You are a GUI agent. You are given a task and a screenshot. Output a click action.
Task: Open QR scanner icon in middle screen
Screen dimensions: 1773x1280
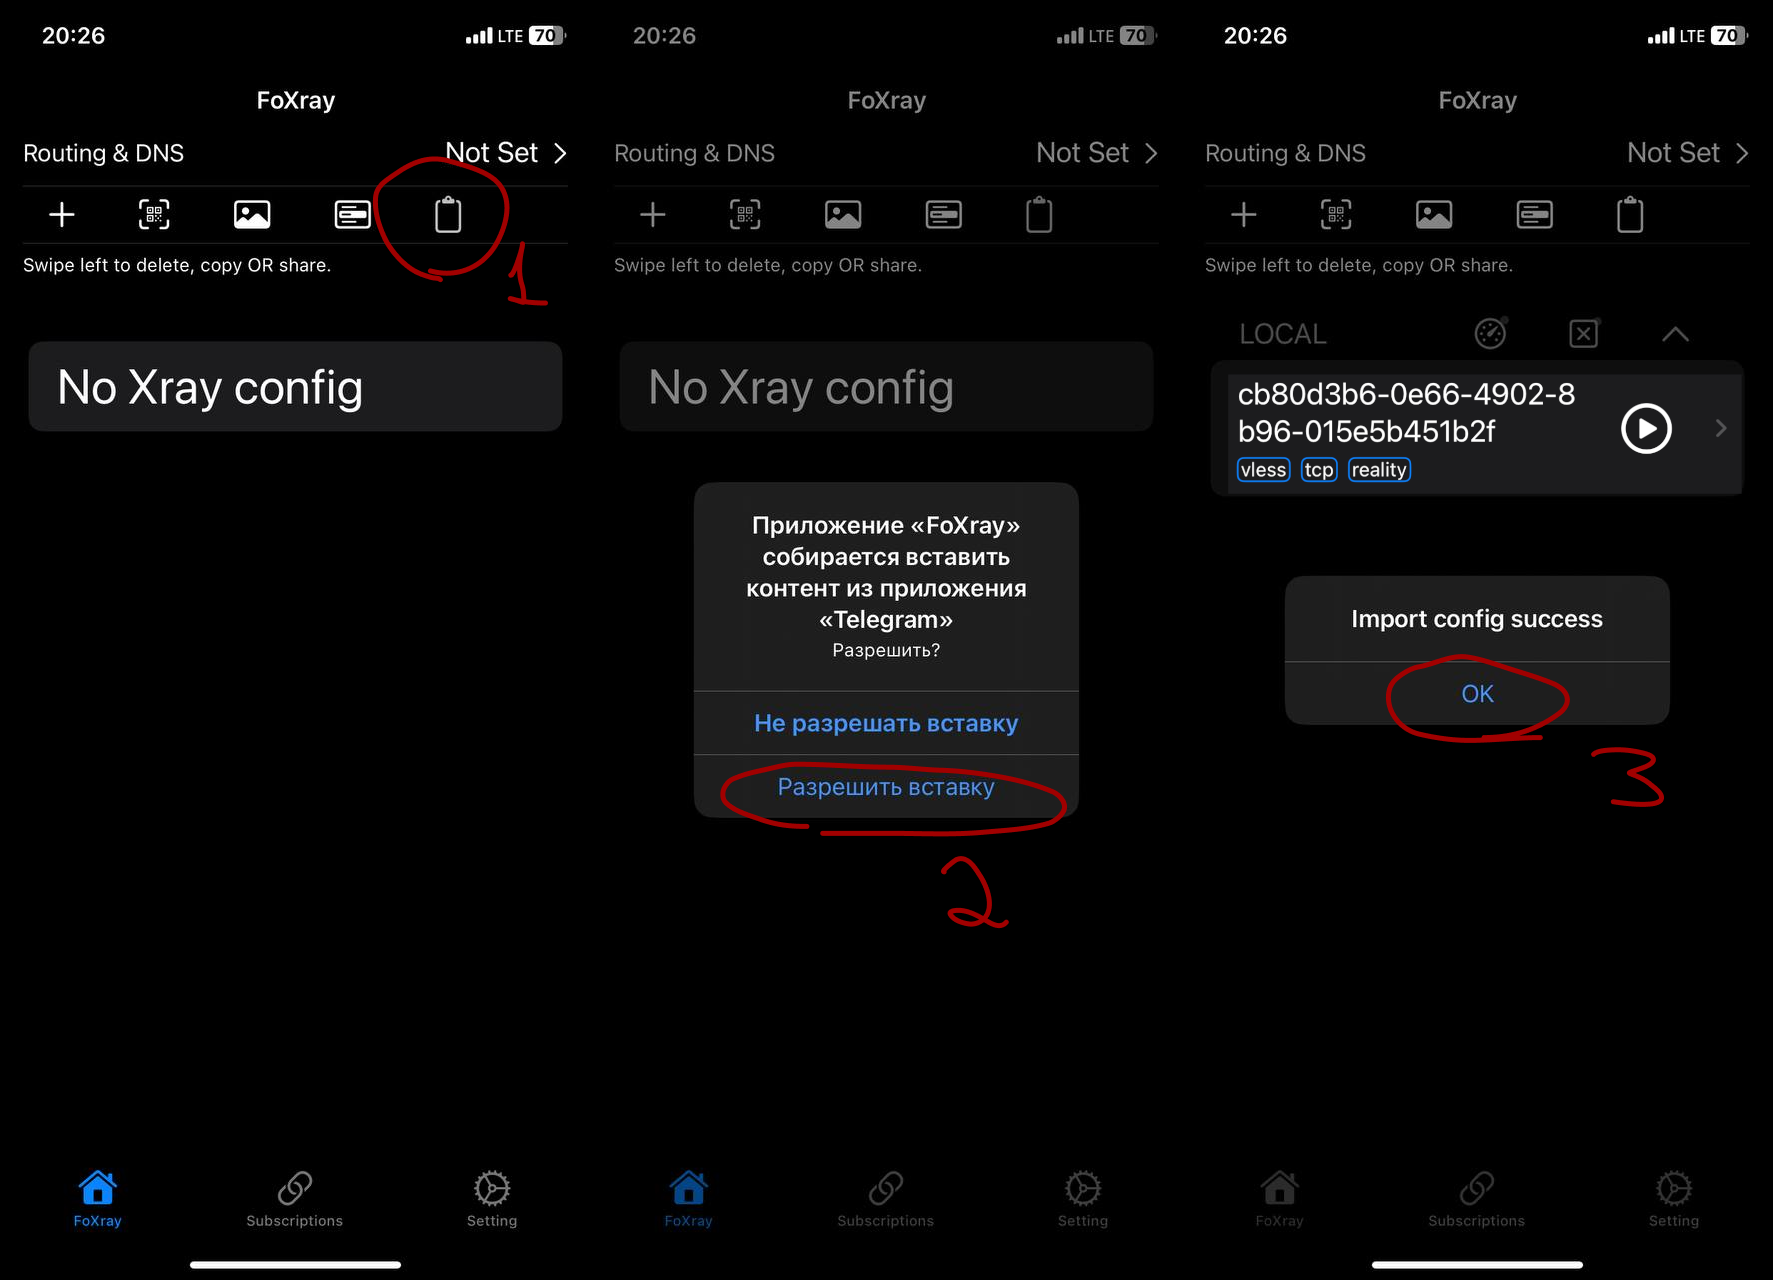coord(745,215)
